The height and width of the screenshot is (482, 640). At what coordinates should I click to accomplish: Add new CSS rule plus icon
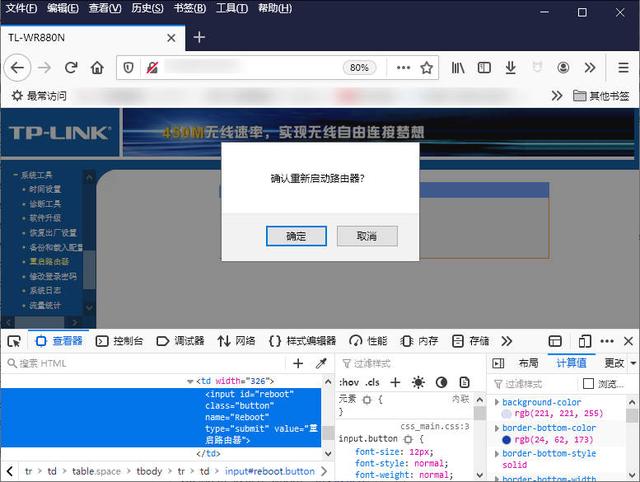(x=395, y=382)
